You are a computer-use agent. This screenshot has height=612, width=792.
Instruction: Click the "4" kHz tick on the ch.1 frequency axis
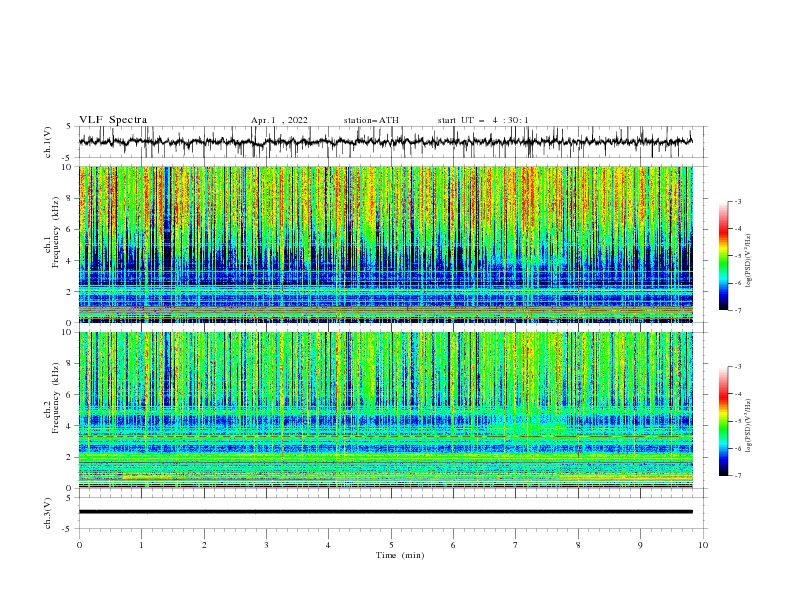[x=71, y=261]
